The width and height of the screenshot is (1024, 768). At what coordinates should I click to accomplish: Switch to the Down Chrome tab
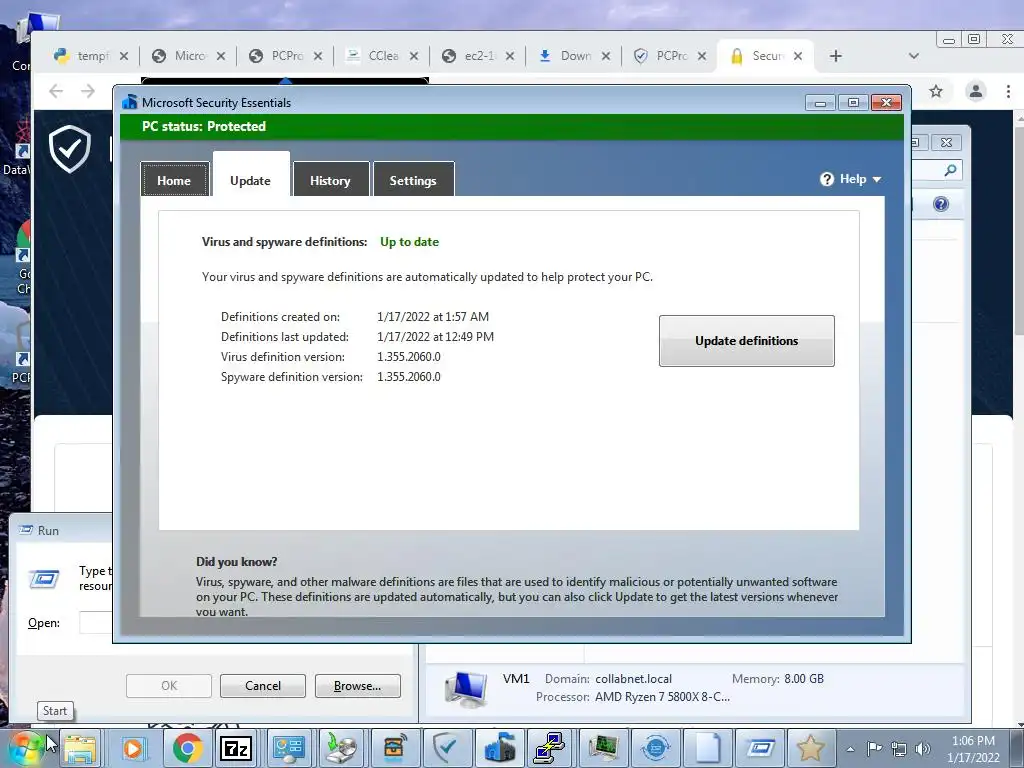pyautogui.click(x=575, y=56)
